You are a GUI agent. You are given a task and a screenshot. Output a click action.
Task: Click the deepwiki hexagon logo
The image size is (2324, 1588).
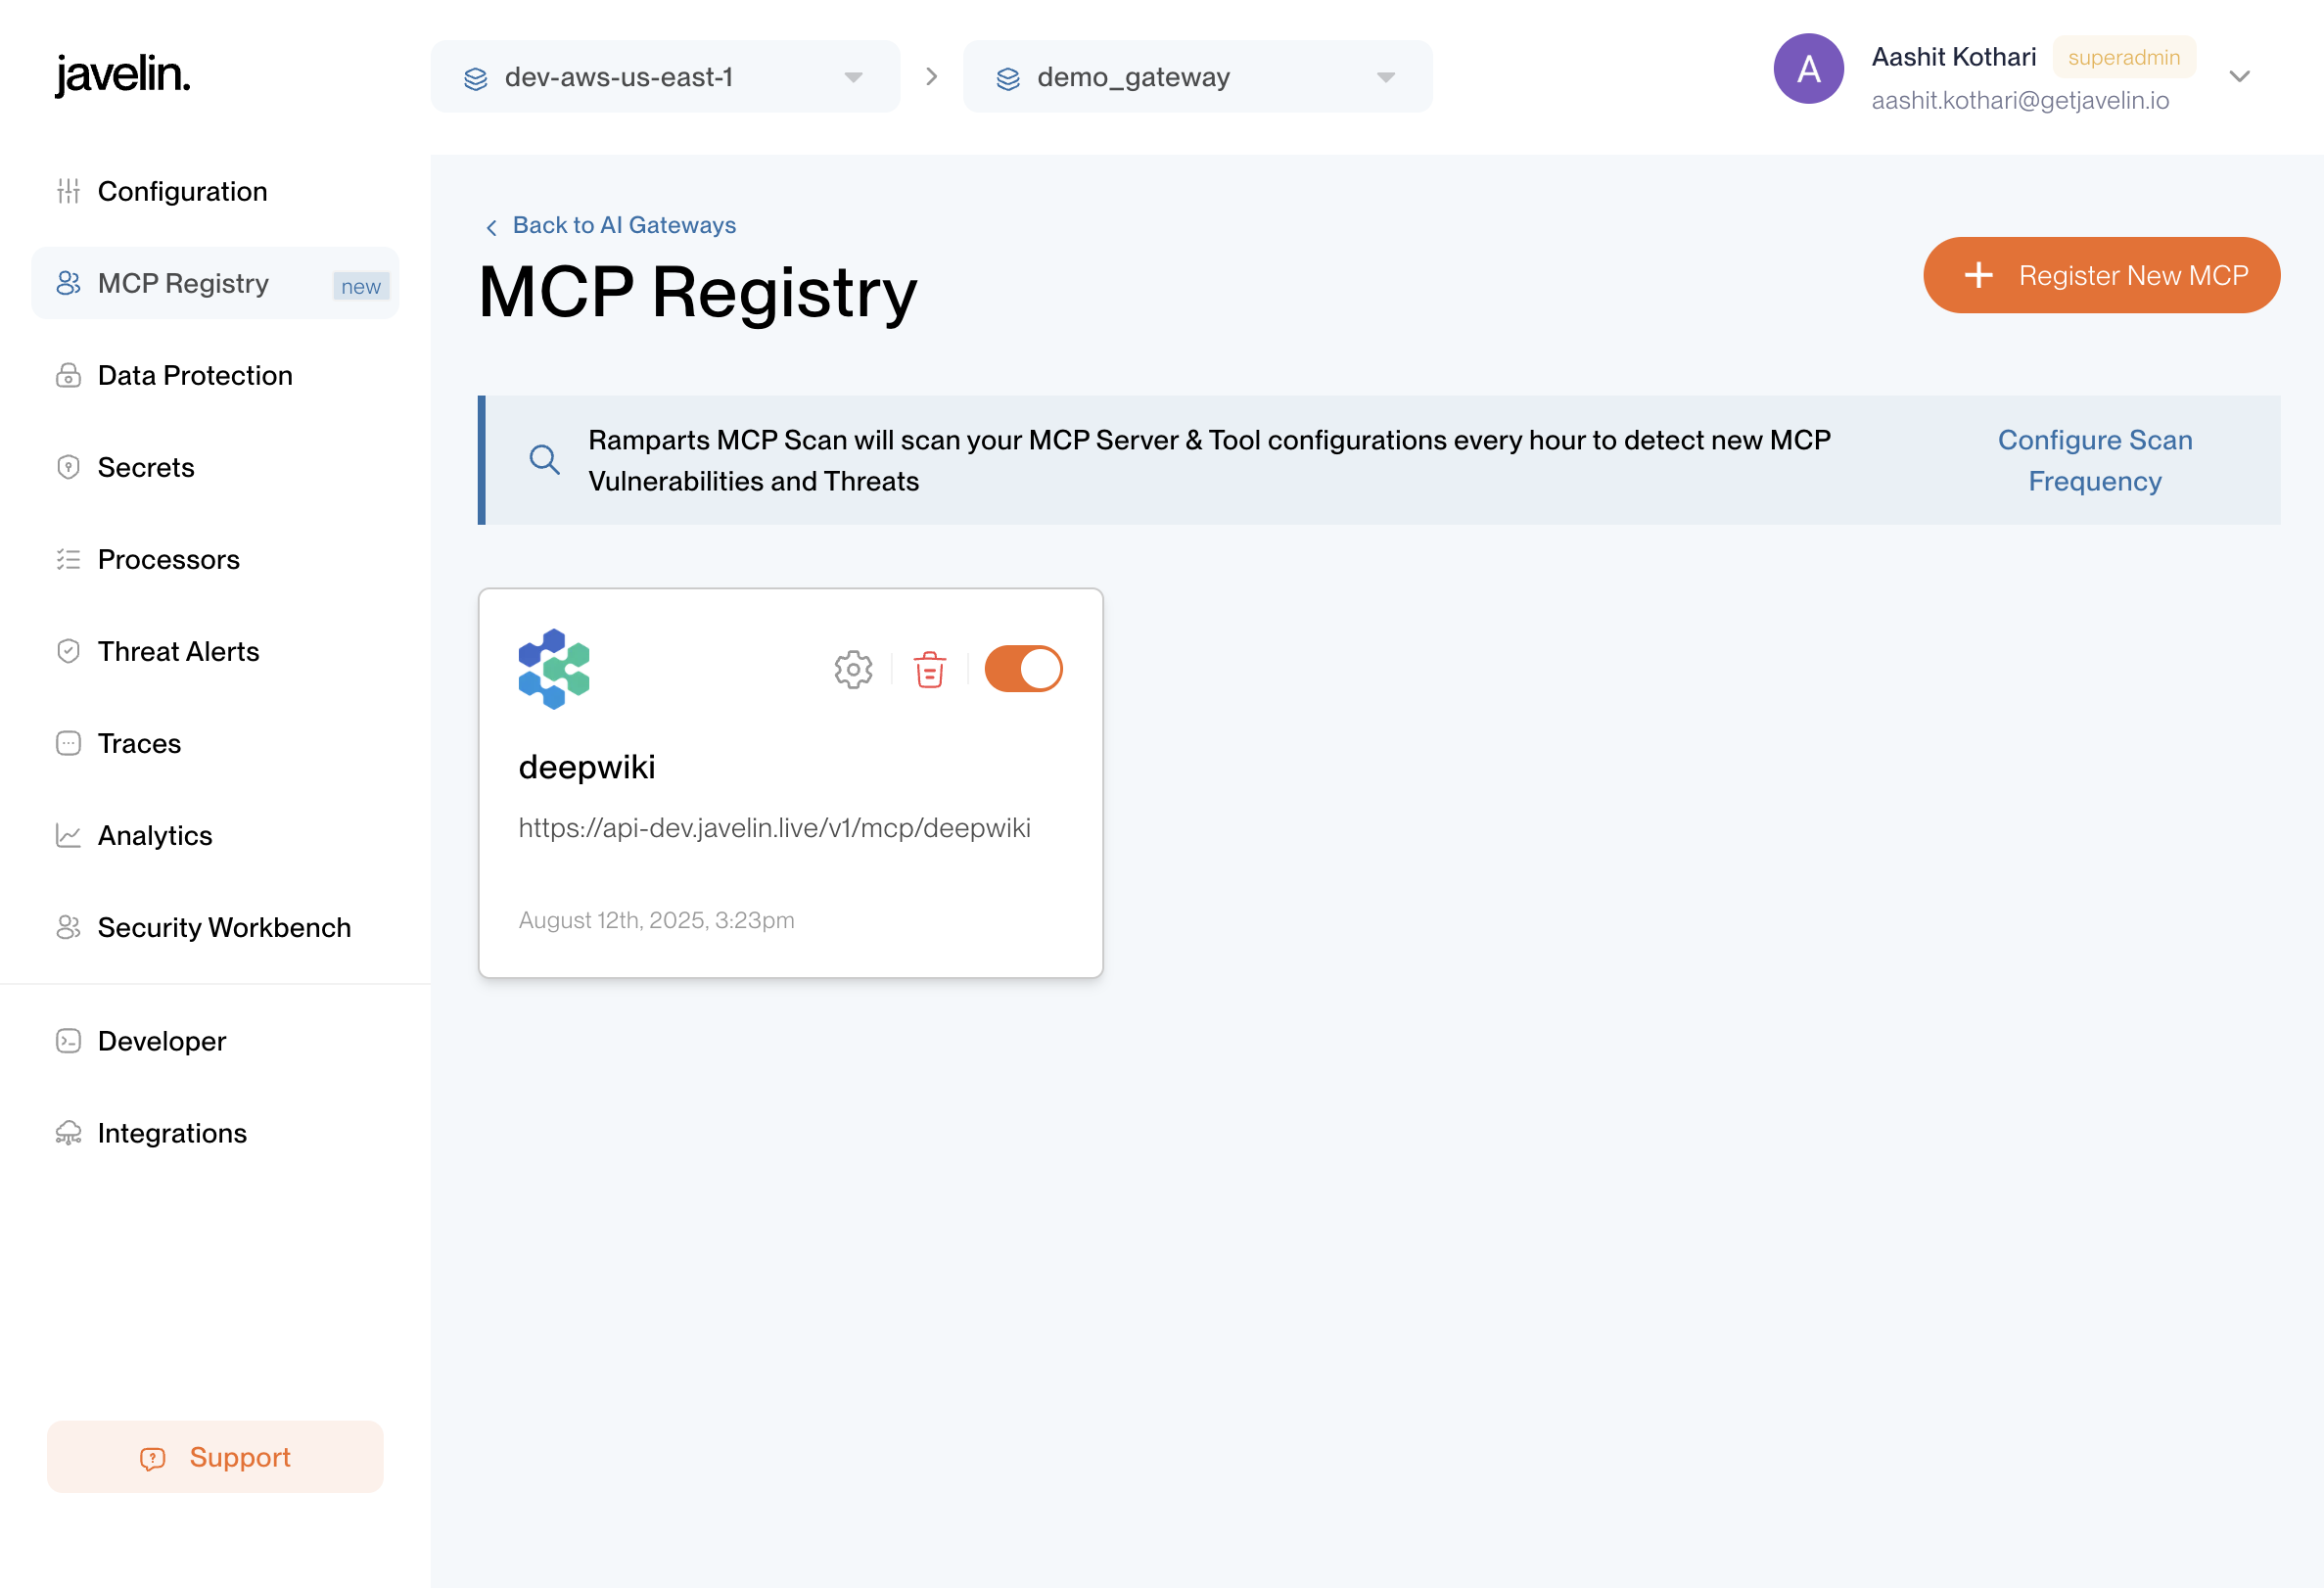point(554,669)
